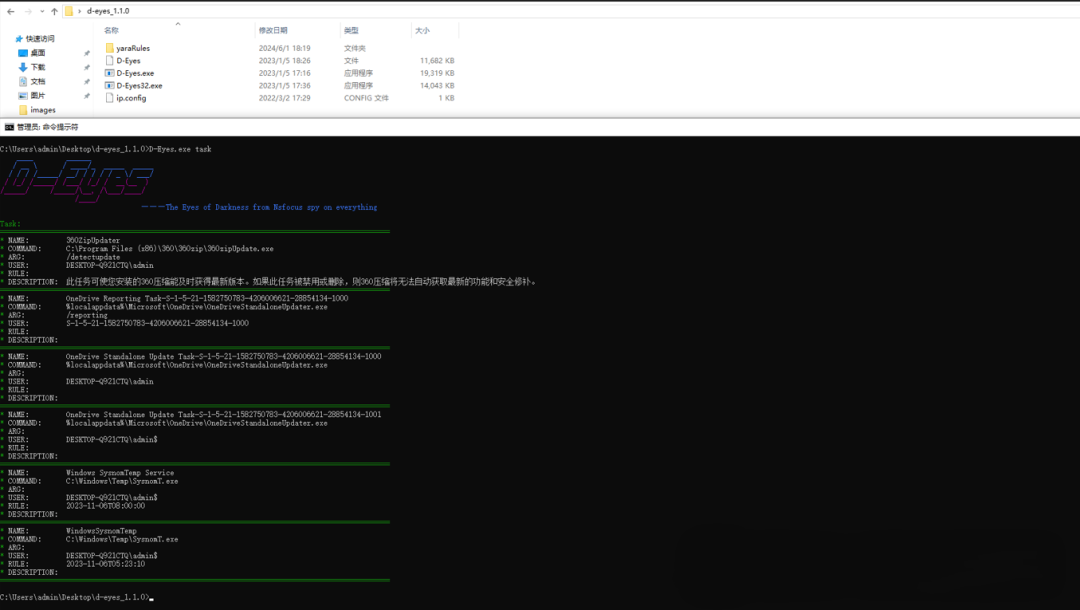Click the 360zipUpdate.exe command path

pos(169,249)
